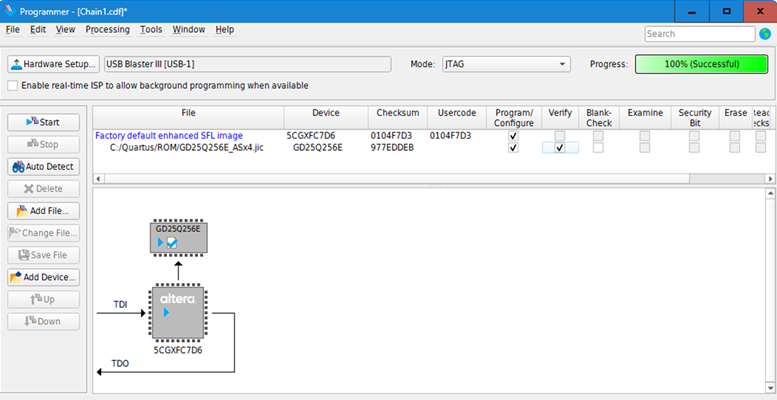Open the Window menu
The width and height of the screenshot is (777, 400).
[188, 30]
